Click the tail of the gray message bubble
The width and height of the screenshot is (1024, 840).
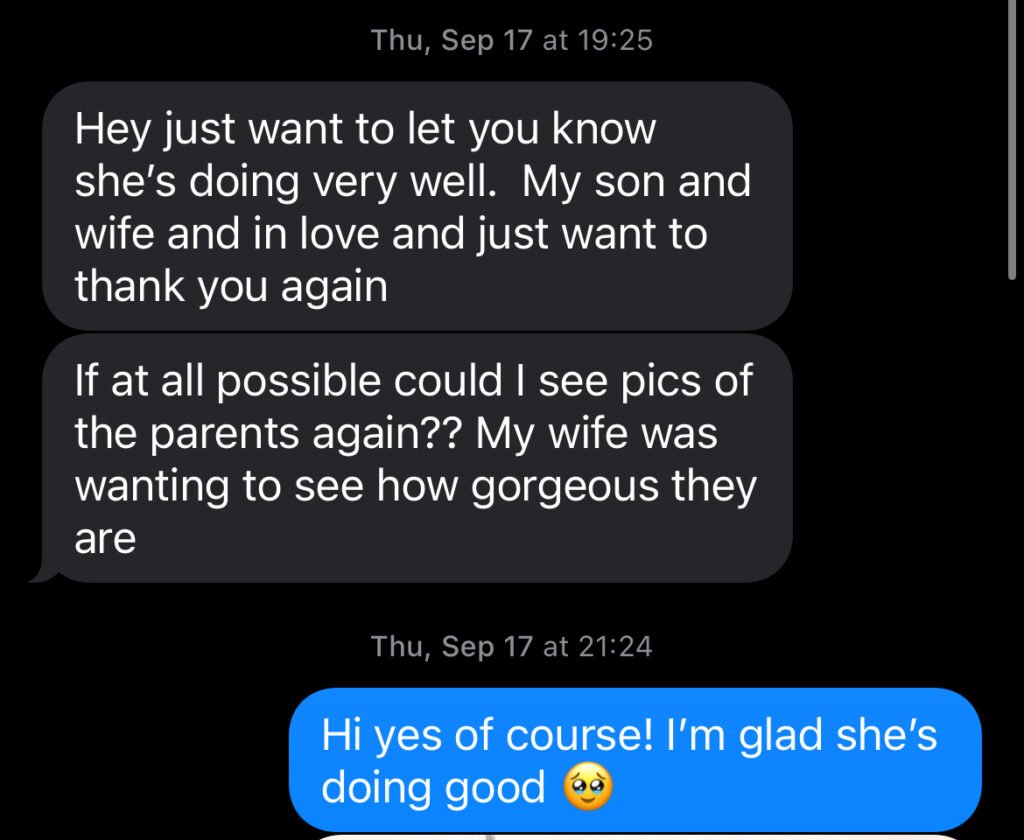[x=44, y=573]
